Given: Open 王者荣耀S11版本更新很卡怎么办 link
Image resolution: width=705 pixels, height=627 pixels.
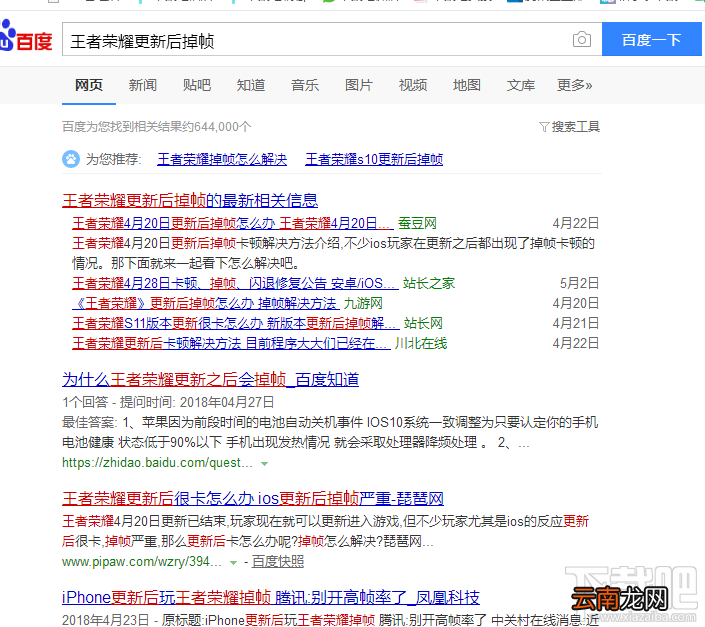Looking at the screenshot, I should point(236,323).
